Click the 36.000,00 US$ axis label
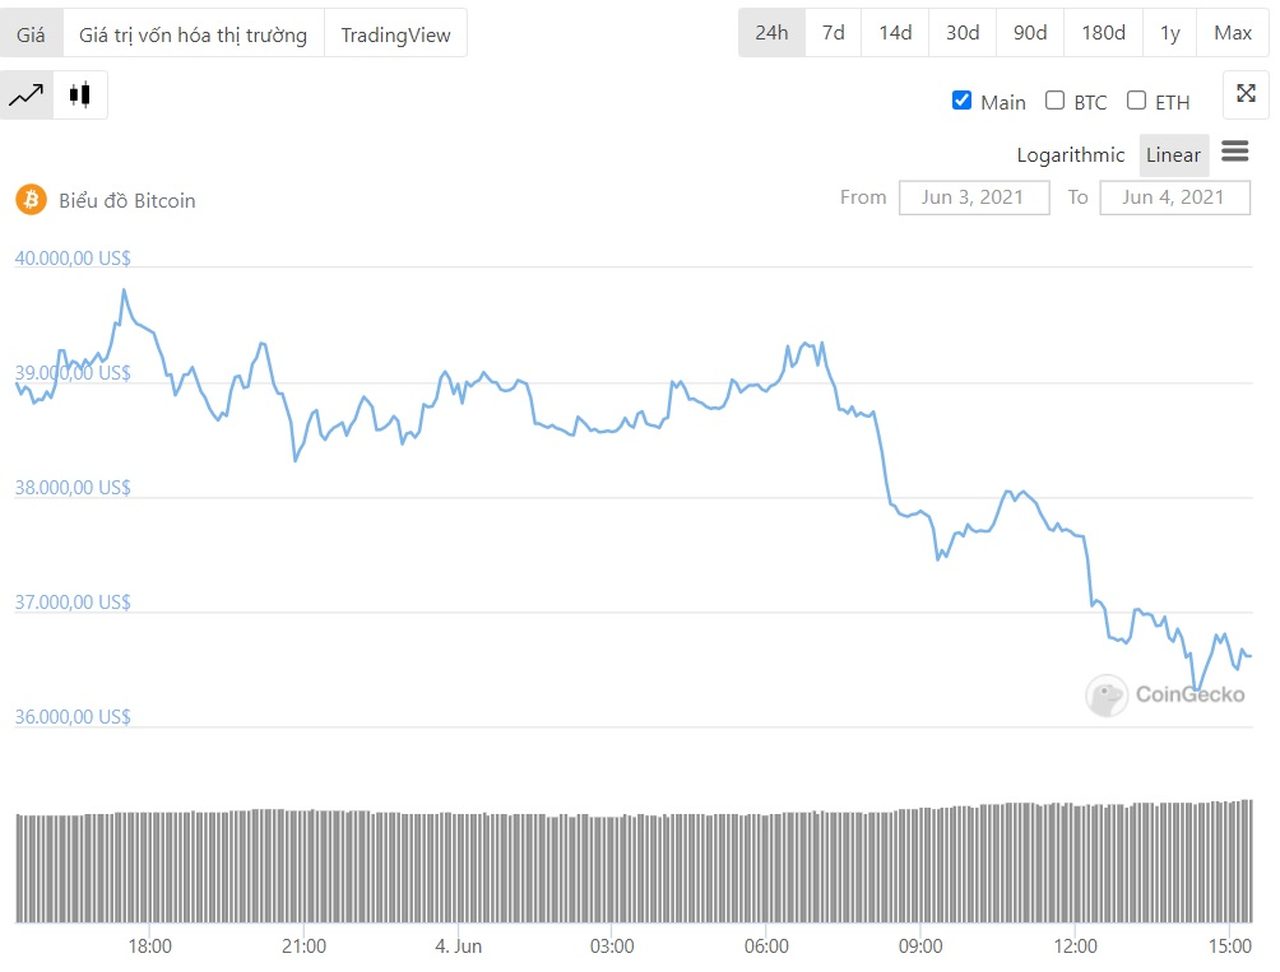This screenshot has height=972, width=1280. tap(72, 716)
